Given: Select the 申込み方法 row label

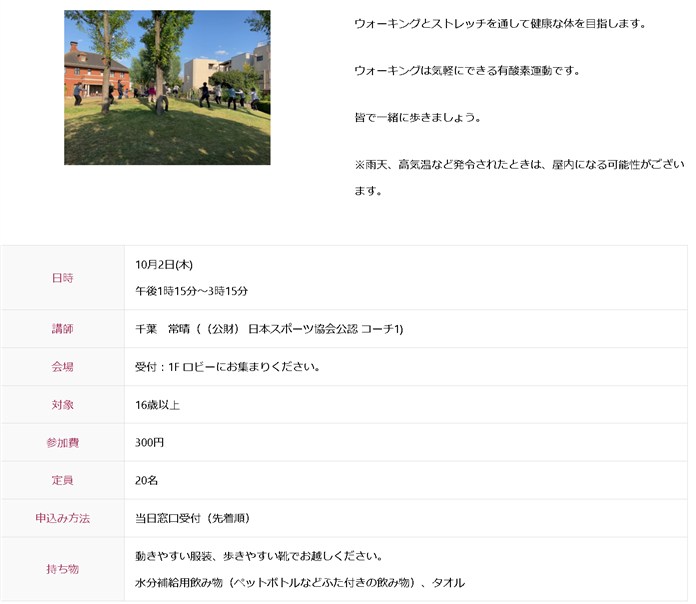Looking at the screenshot, I should click(x=62, y=519).
